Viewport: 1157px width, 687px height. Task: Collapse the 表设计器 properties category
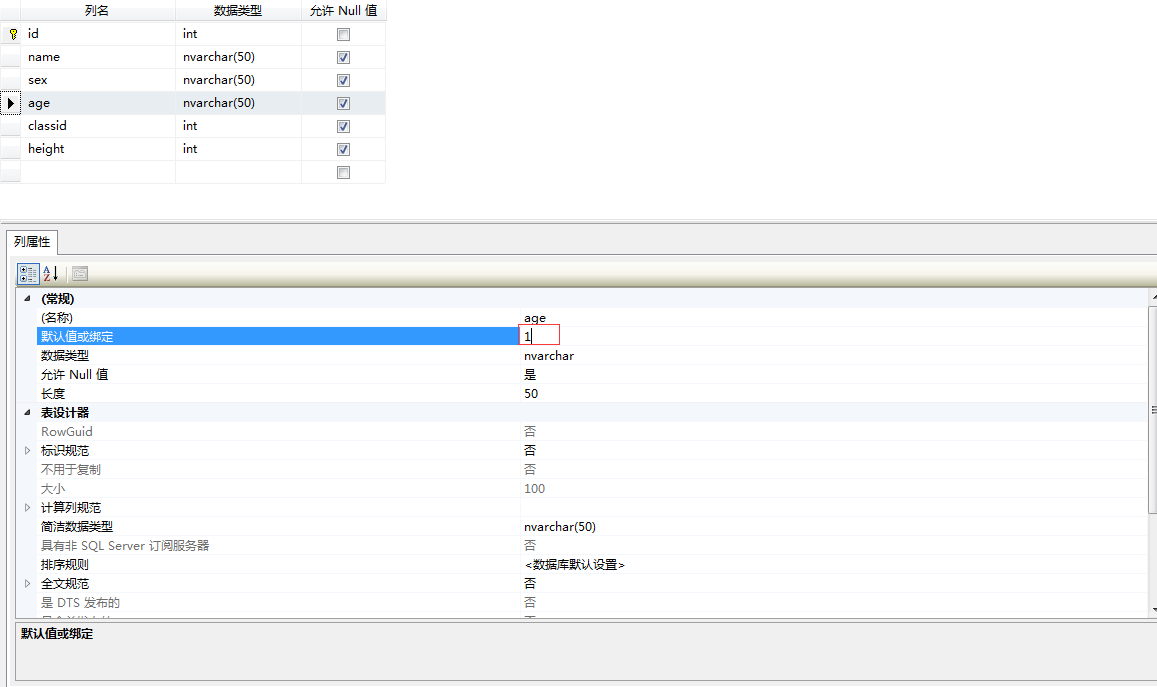28,412
